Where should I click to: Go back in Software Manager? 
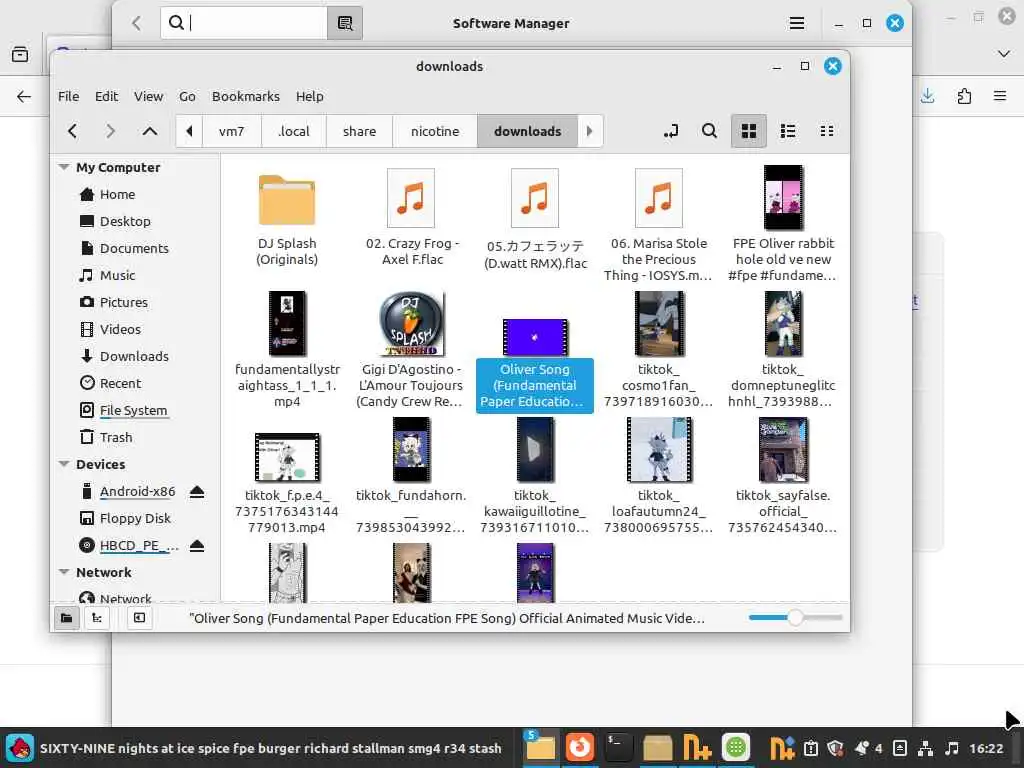pos(136,24)
